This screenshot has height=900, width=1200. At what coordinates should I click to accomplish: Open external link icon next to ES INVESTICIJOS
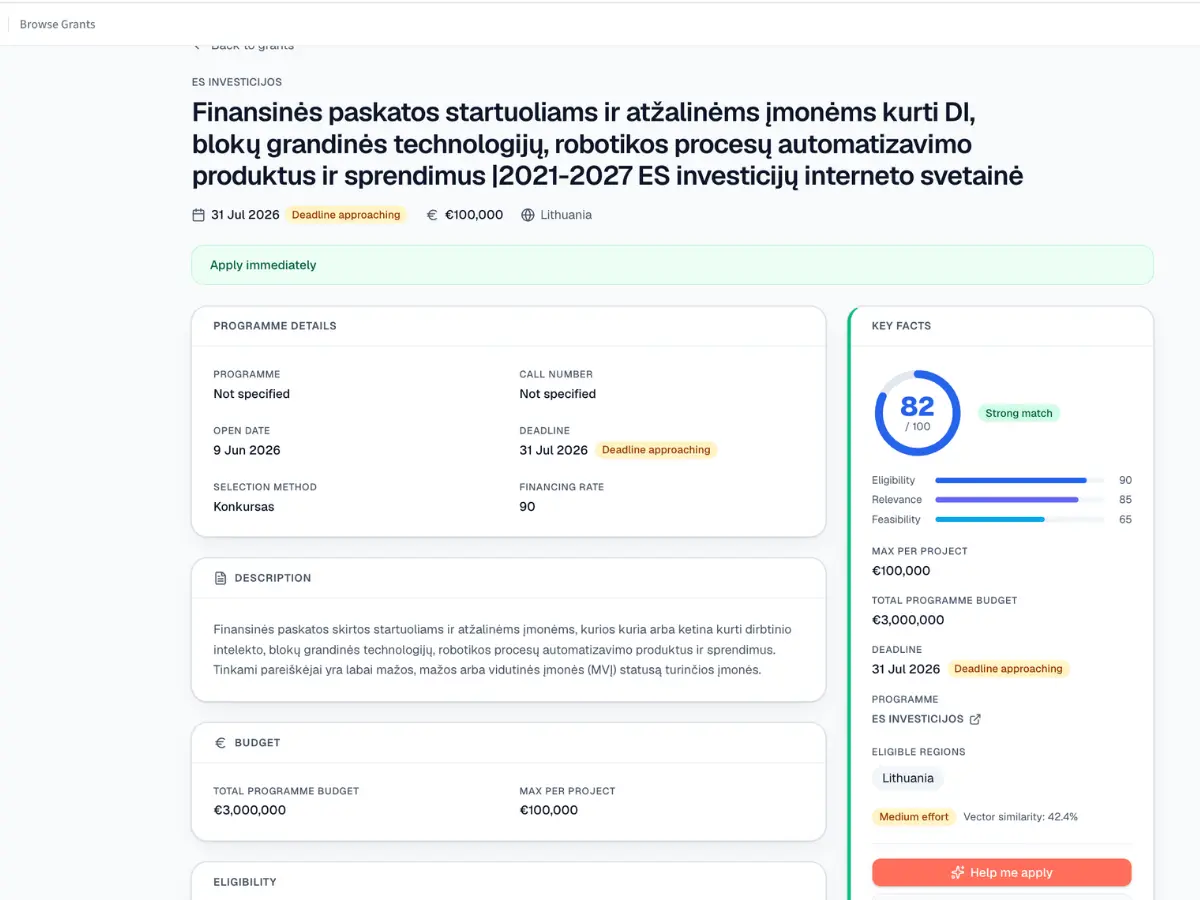(976, 719)
